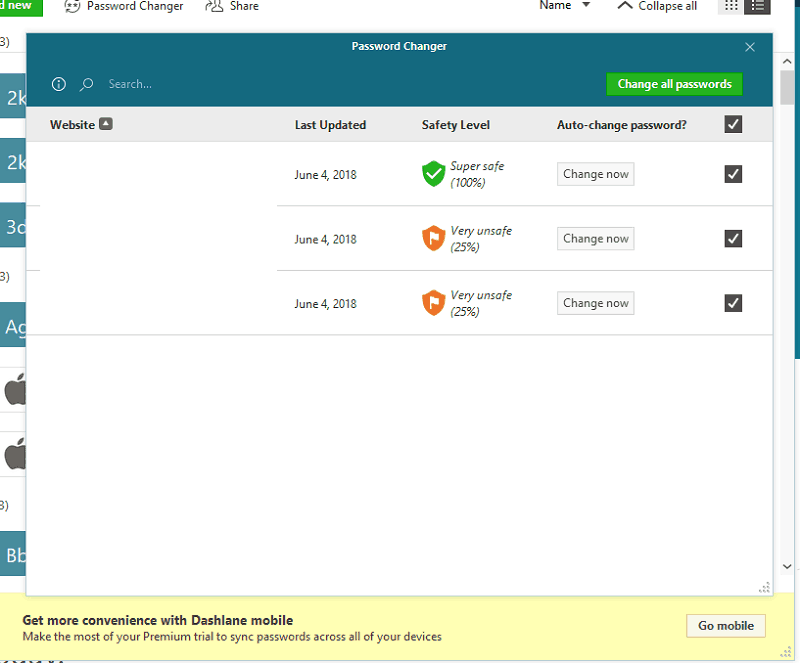800x663 pixels.
Task: Close the Password Changer dialog
Action: coord(749,47)
